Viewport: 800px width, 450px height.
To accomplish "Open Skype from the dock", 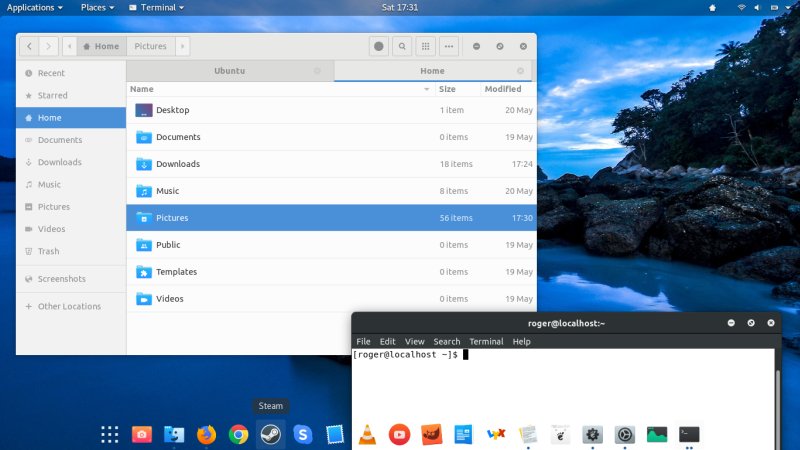I will tap(302, 434).
